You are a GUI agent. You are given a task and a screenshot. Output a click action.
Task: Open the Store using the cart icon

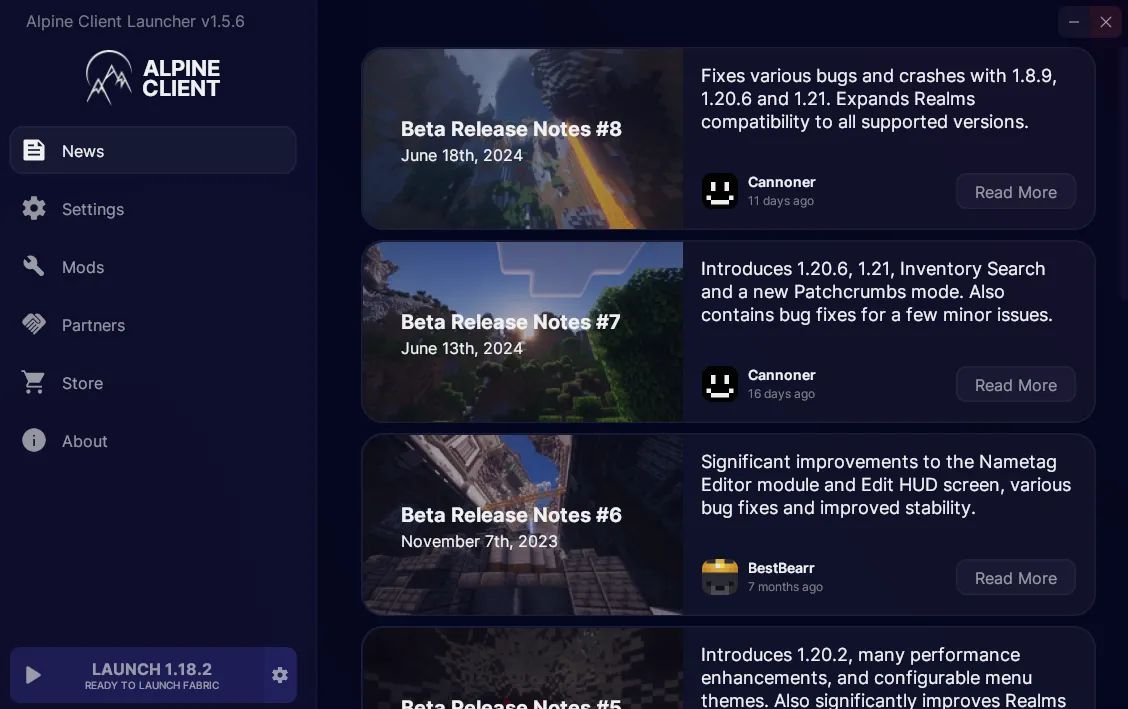point(34,383)
